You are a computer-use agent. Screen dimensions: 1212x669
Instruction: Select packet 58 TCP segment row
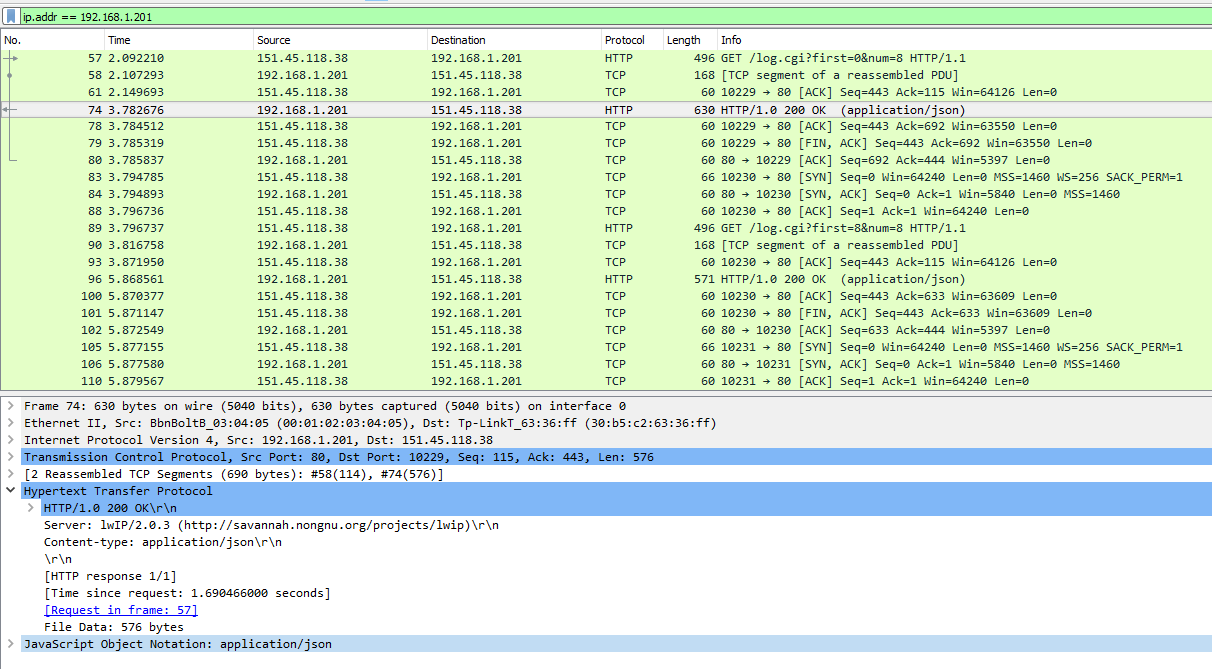point(606,75)
